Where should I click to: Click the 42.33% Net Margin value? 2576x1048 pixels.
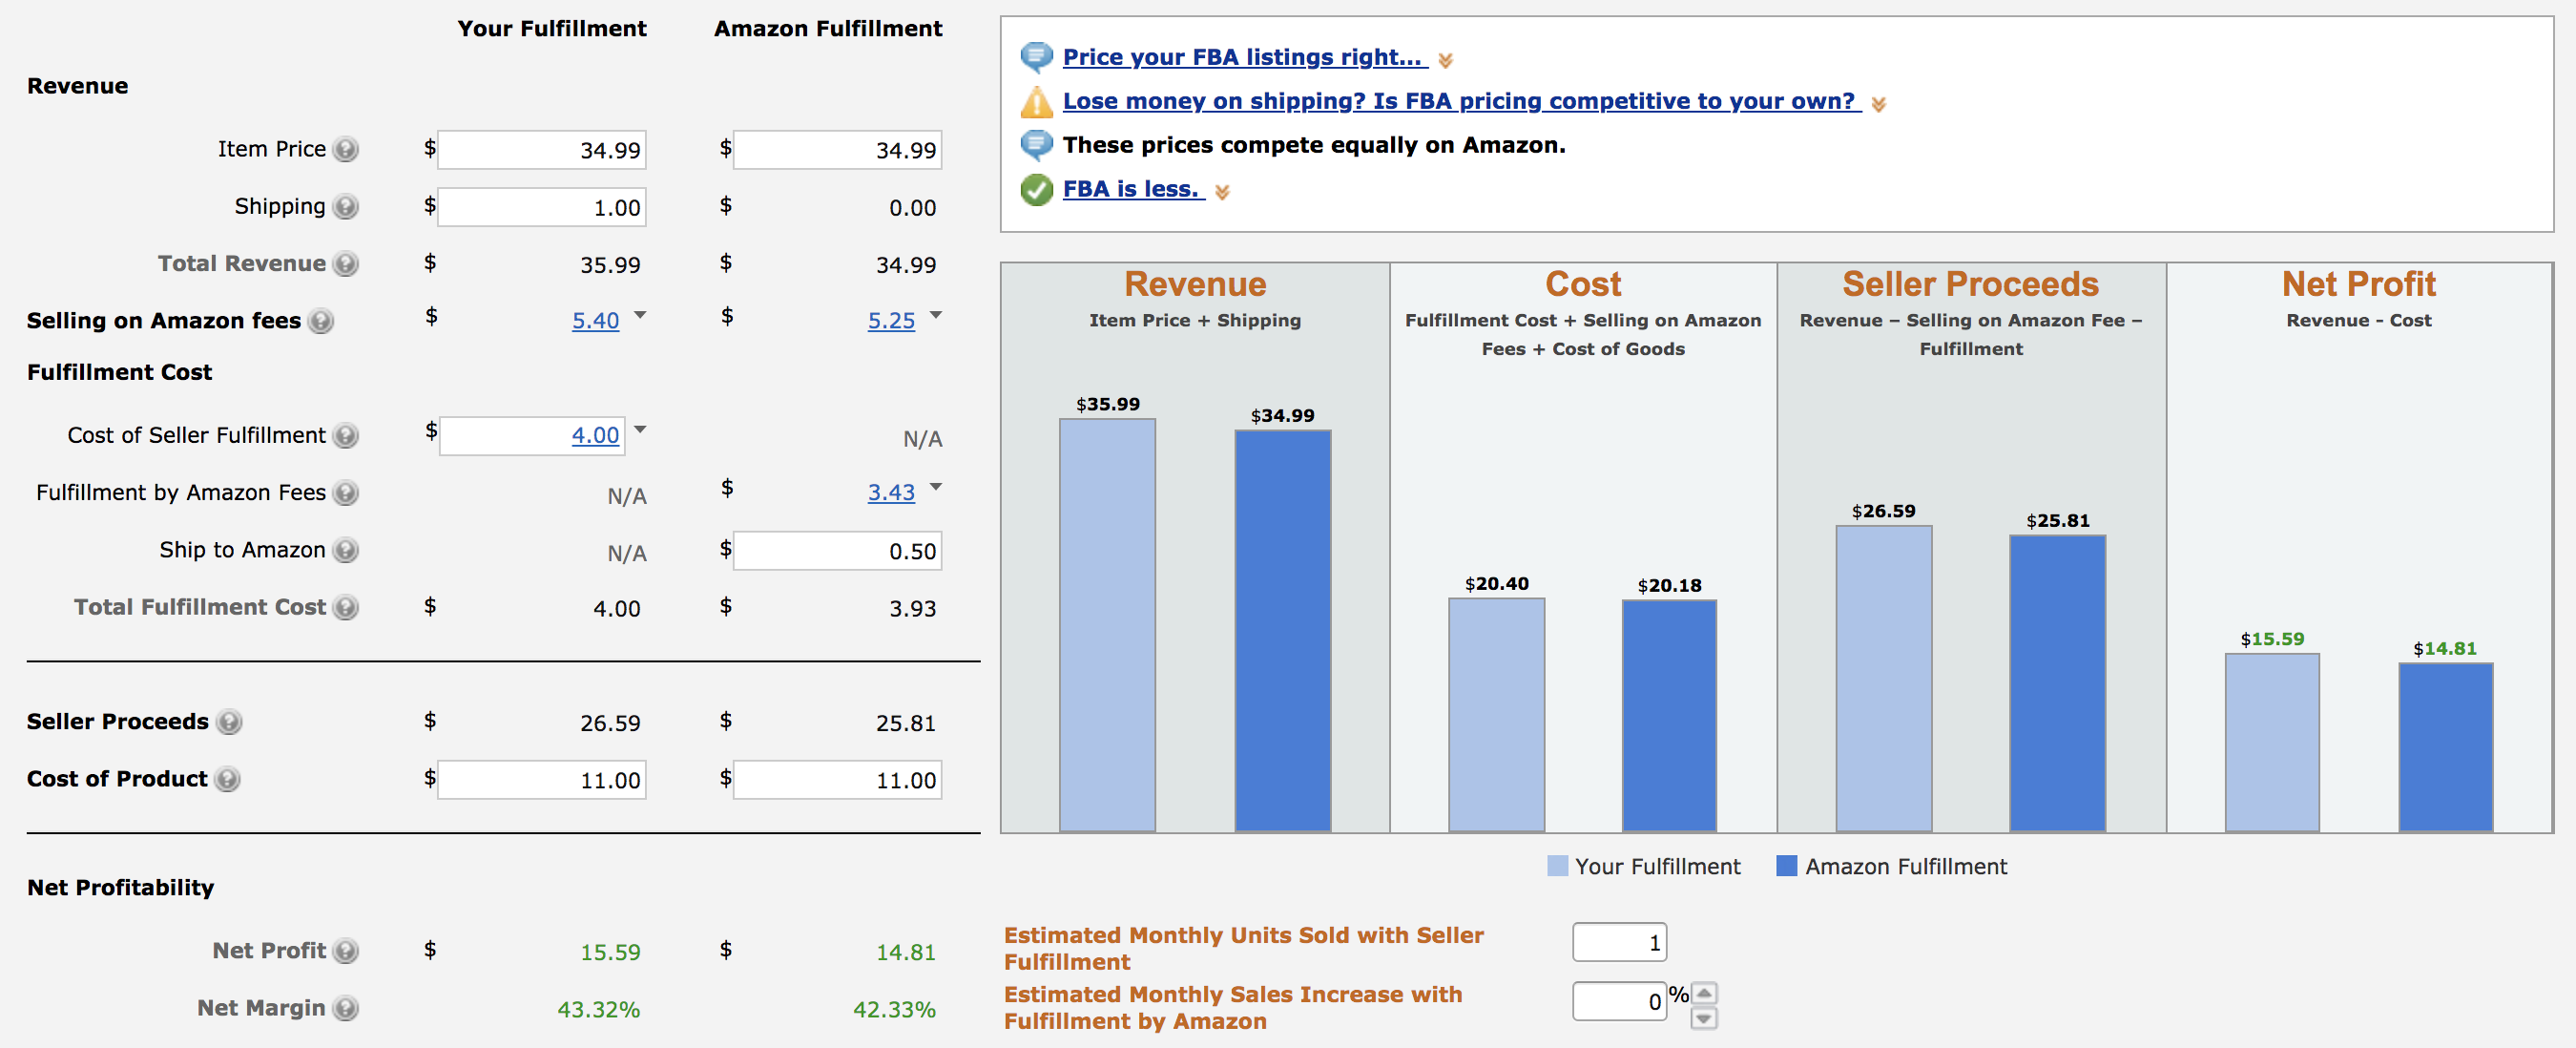pos(894,1010)
